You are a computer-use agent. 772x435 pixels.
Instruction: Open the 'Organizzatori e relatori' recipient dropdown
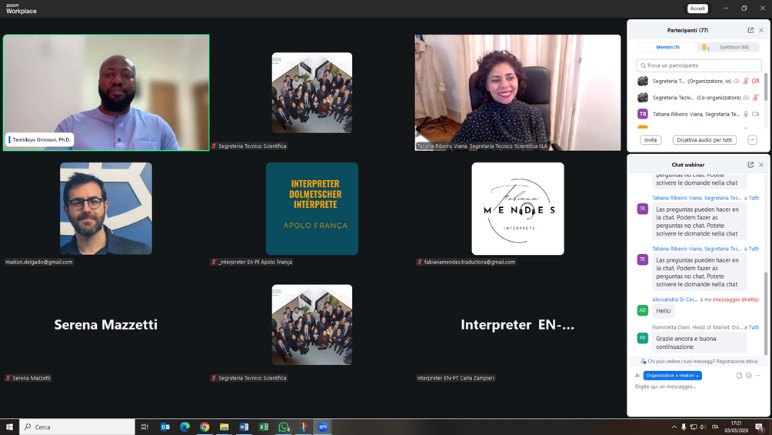(672, 376)
